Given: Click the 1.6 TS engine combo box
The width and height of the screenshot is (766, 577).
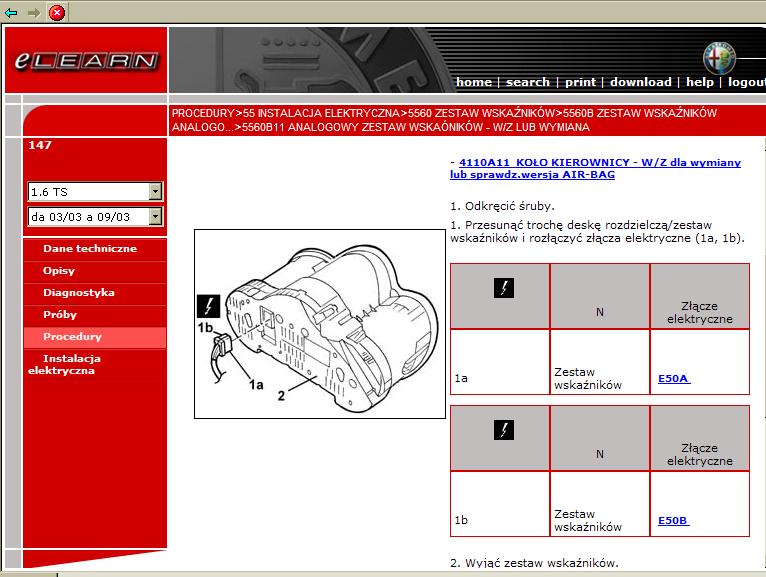Looking at the screenshot, I should pyautogui.click(x=95, y=192).
